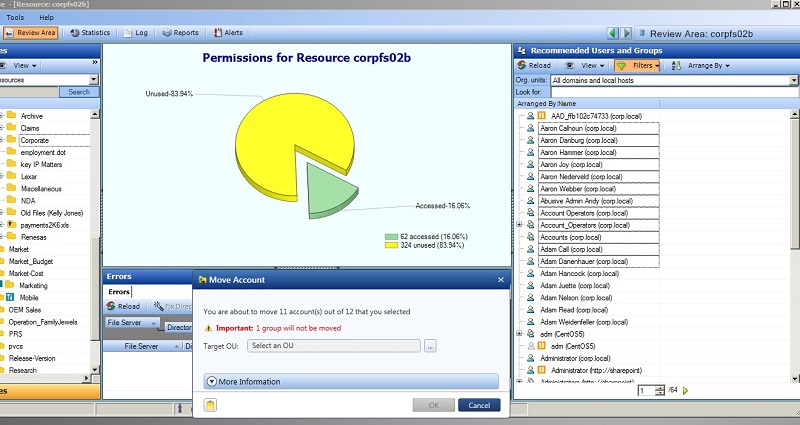The width and height of the screenshot is (800, 425).
Task: Open the Filters dropdown
Action: tap(637, 65)
